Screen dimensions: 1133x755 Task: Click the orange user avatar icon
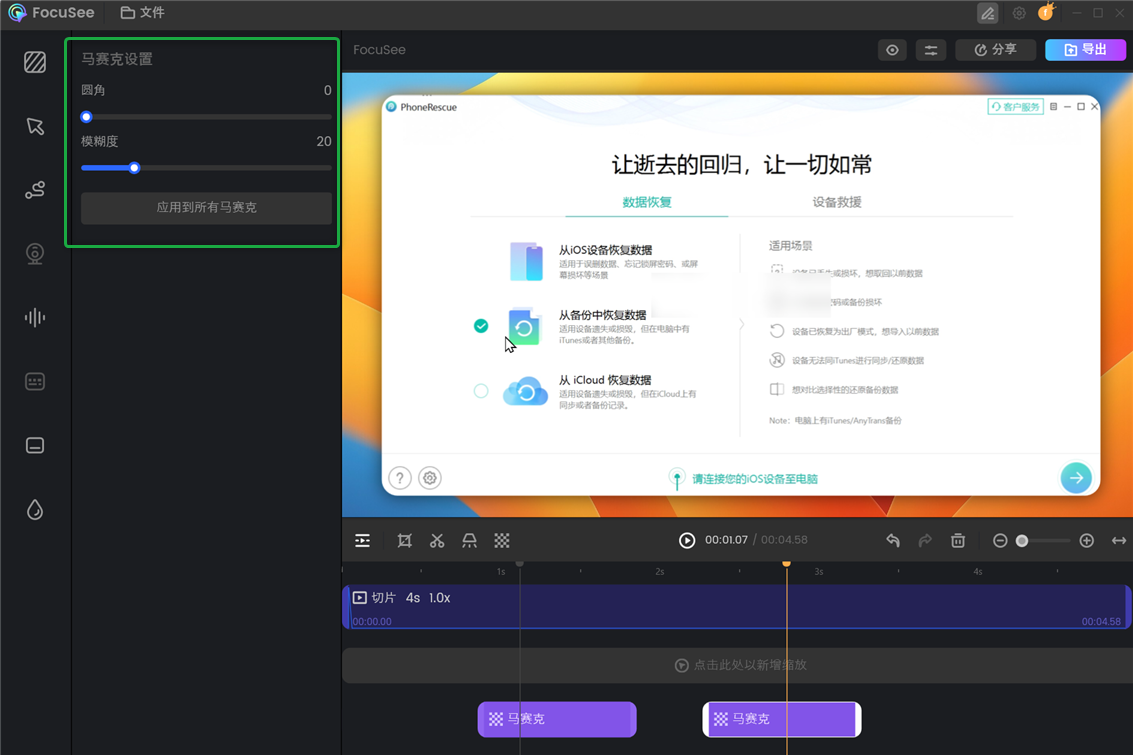click(1046, 12)
